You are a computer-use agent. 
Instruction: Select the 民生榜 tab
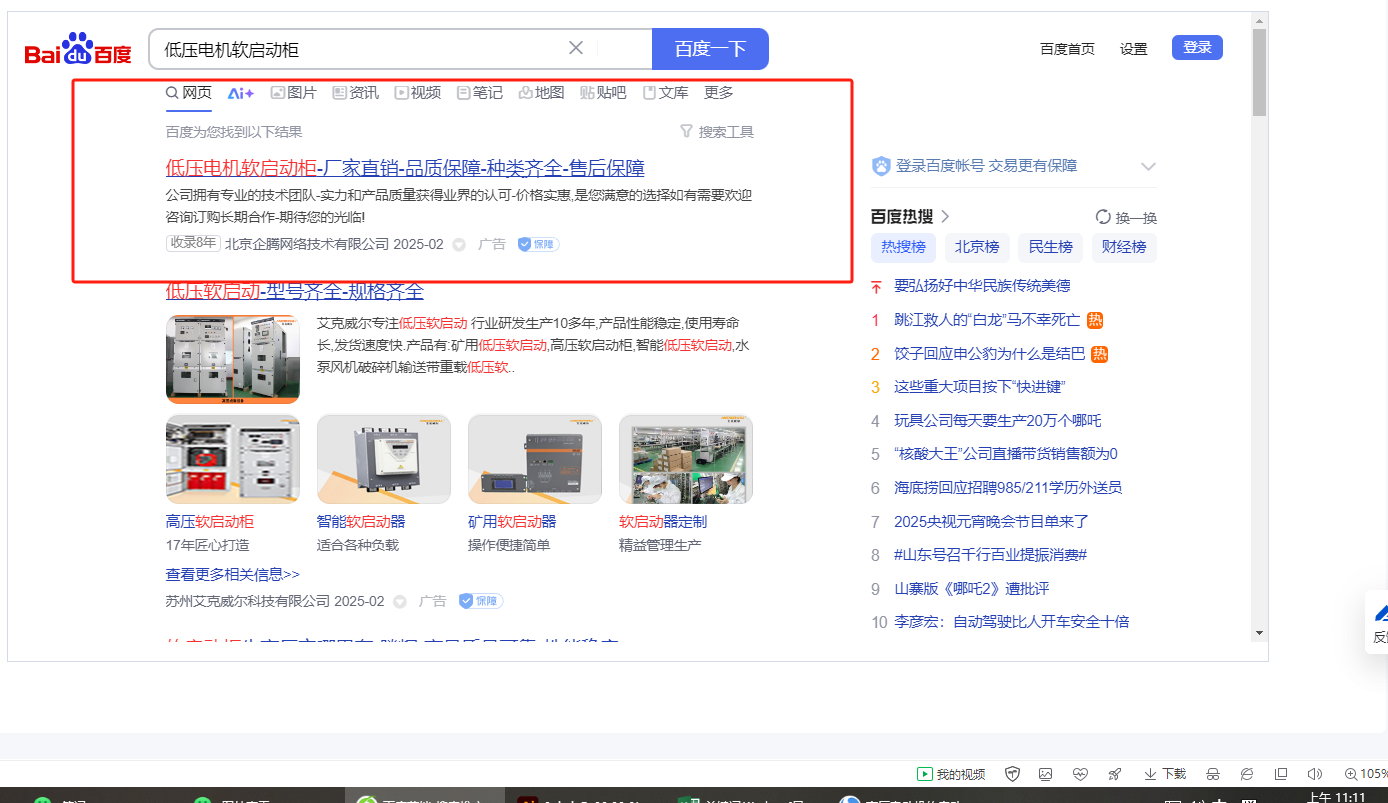pyautogui.click(x=1051, y=247)
